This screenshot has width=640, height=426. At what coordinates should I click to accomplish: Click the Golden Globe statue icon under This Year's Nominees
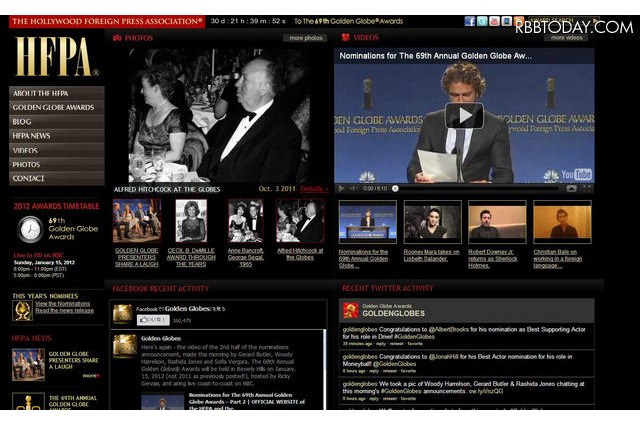[x=23, y=311]
